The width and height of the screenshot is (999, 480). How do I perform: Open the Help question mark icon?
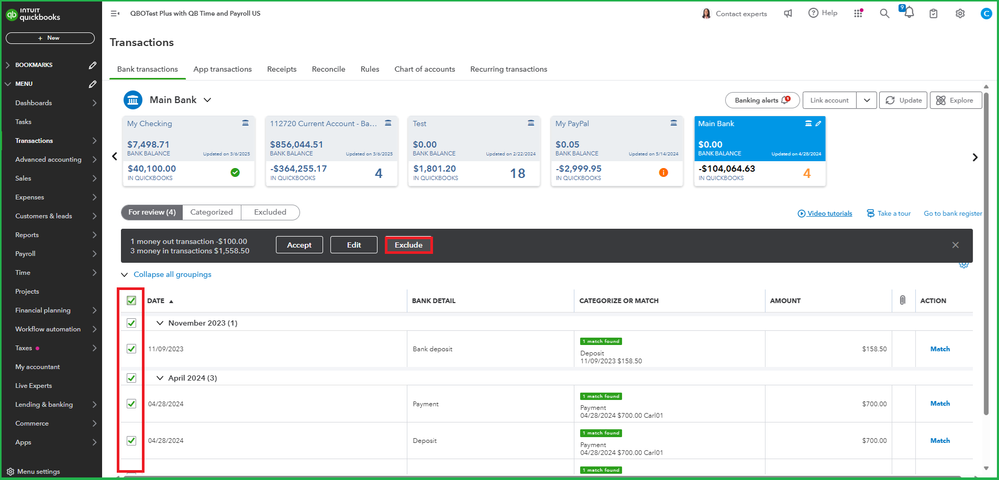813,13
